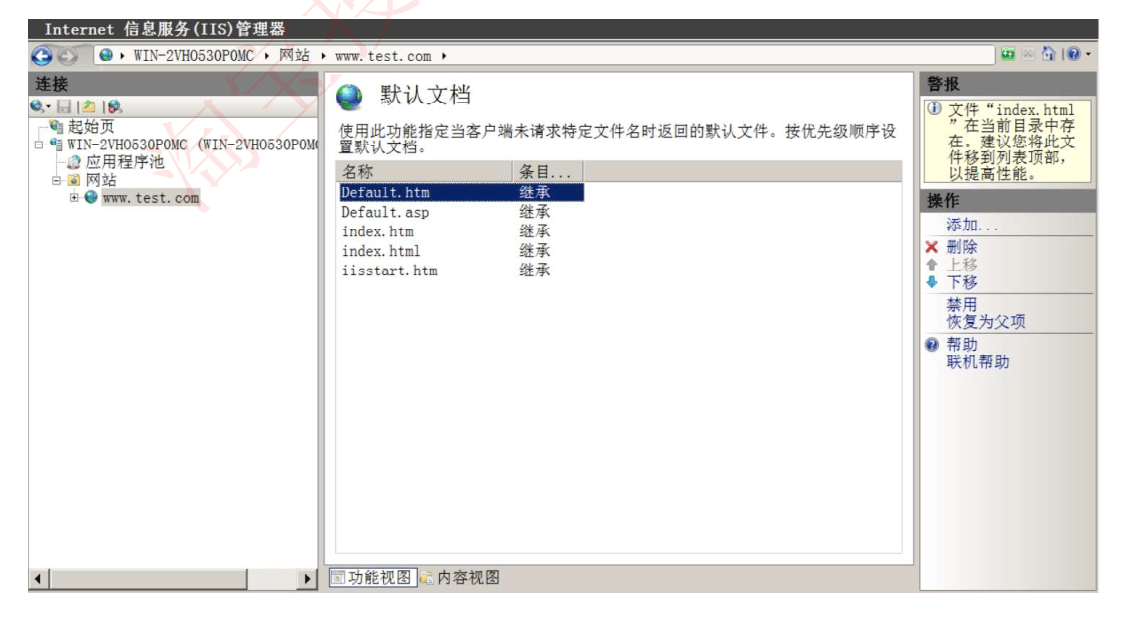Click the grey forward navigation arrow

pos(67,55)
